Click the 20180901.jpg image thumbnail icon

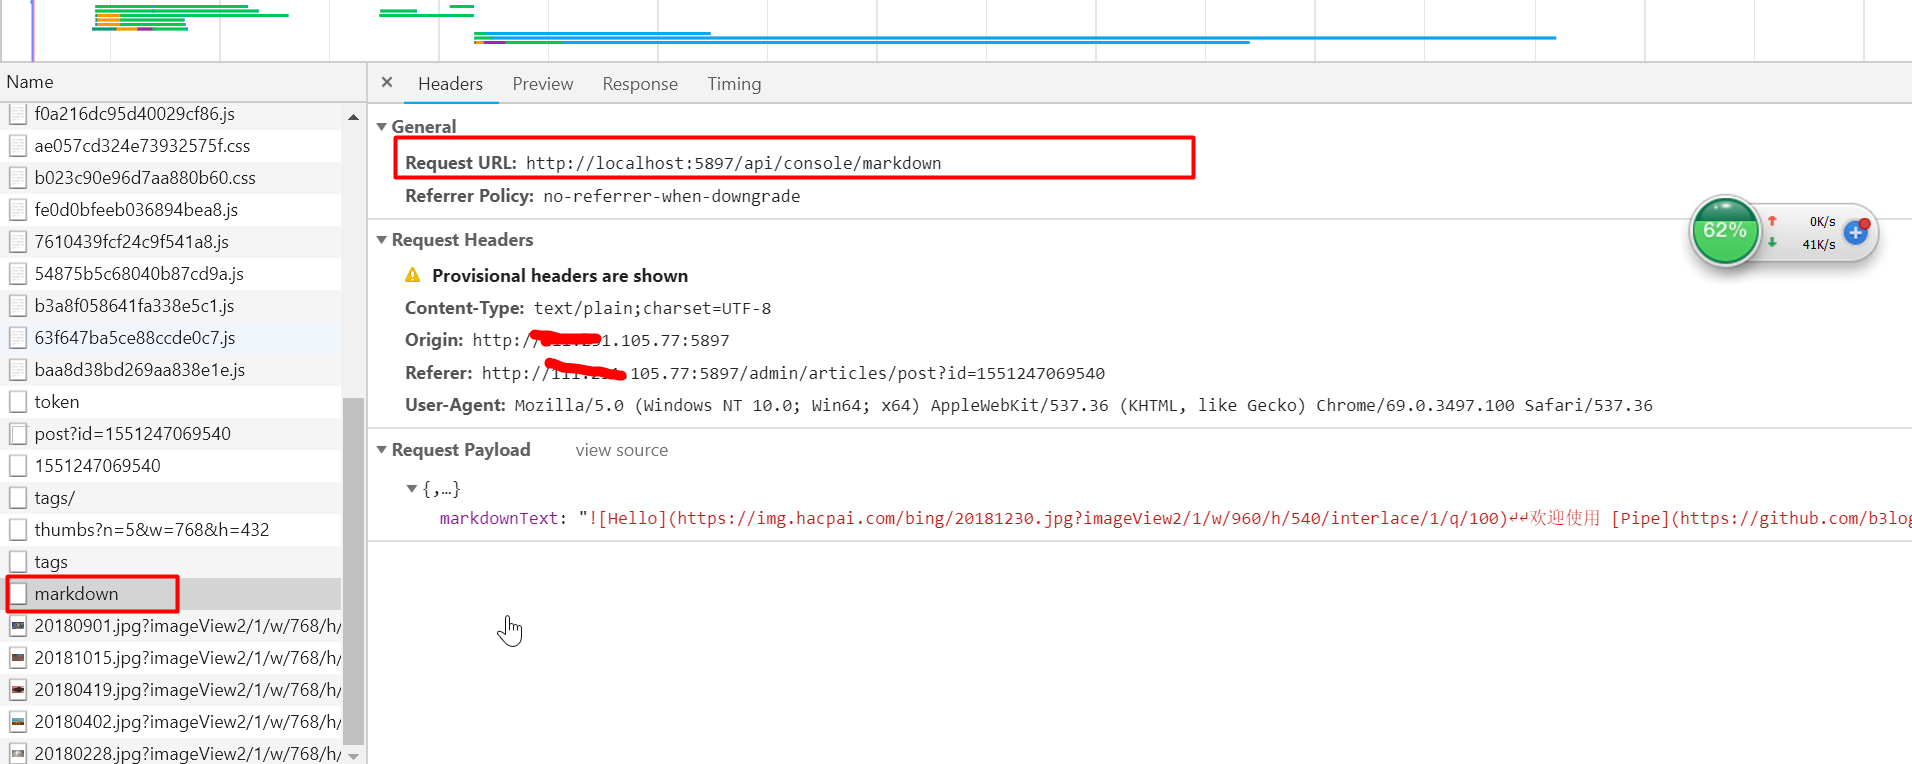[x=18, y=626]
